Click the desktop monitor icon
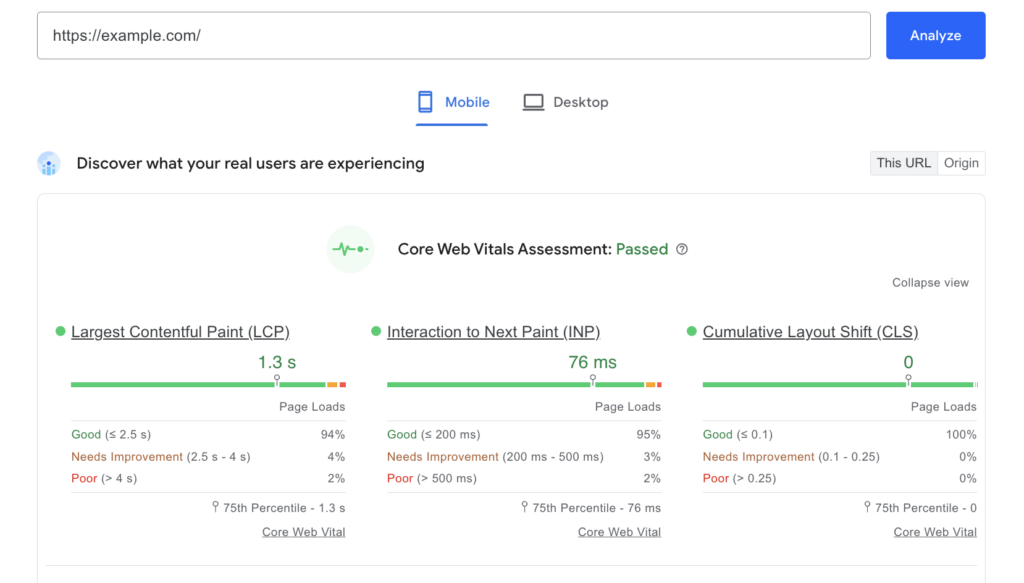 click(x=531, y=101)
